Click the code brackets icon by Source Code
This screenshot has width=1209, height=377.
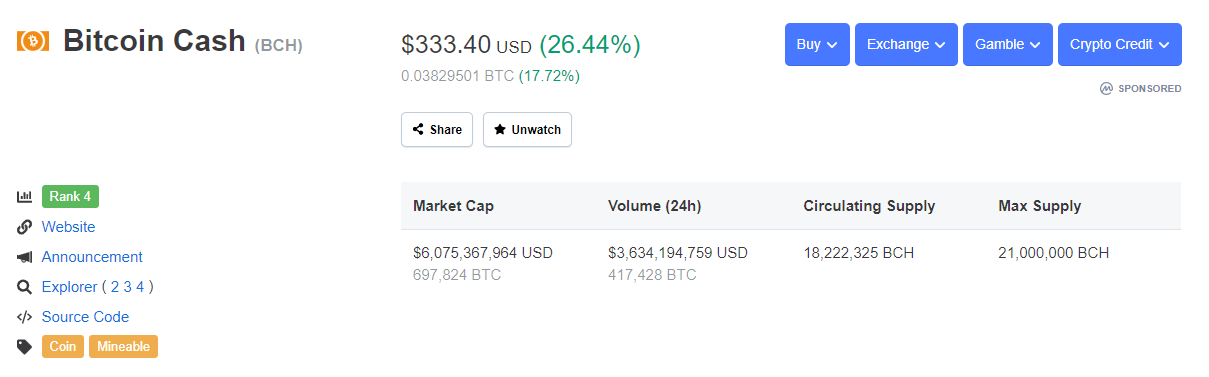pyautogui.click(x=25, y=317)
